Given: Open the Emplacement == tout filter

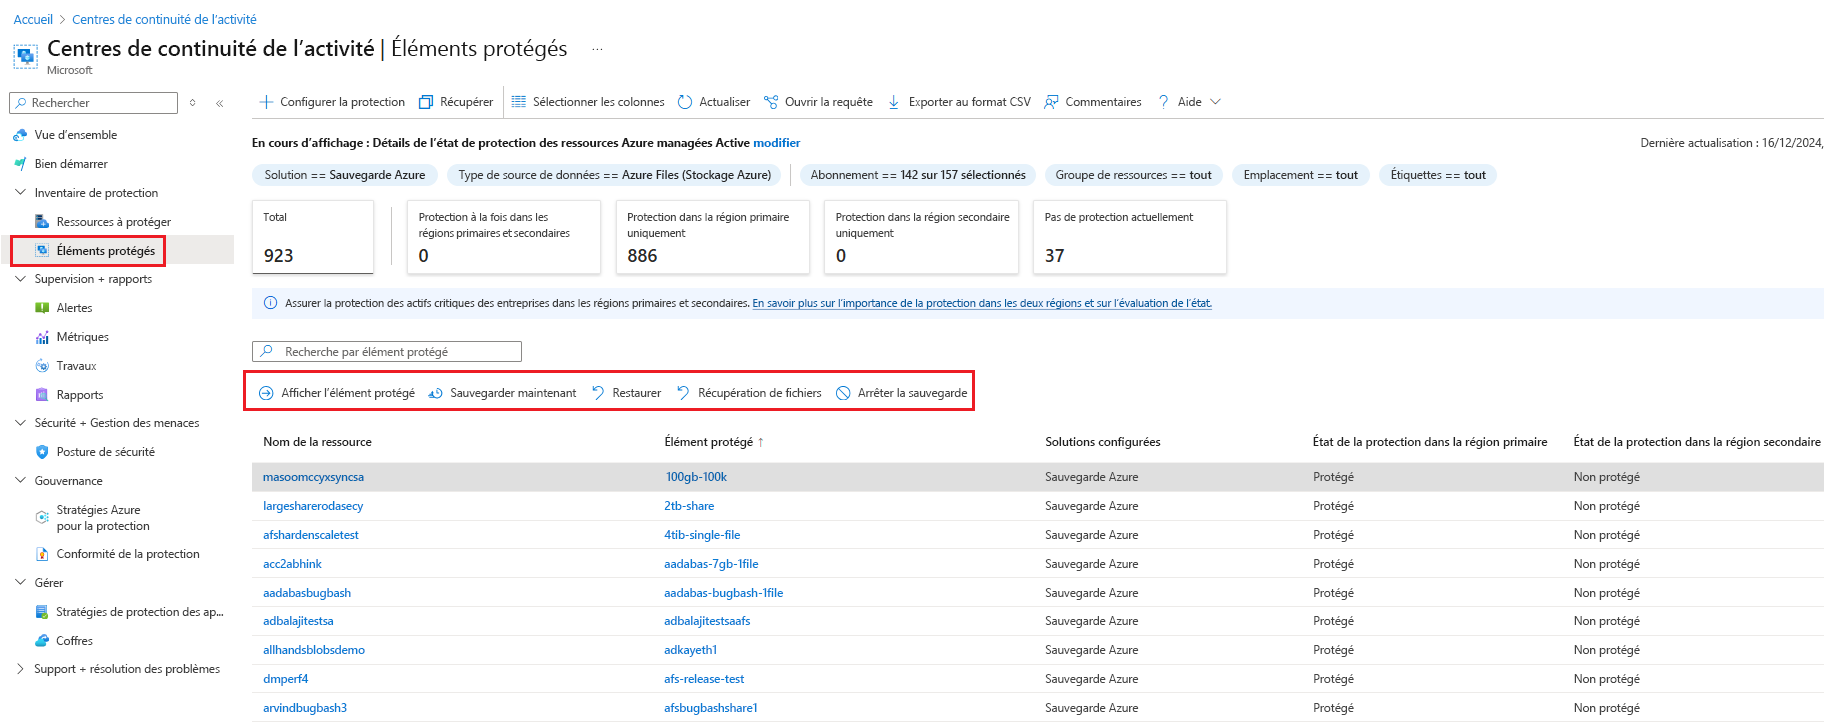Looking at the screenshot, I should (1301, 175).
